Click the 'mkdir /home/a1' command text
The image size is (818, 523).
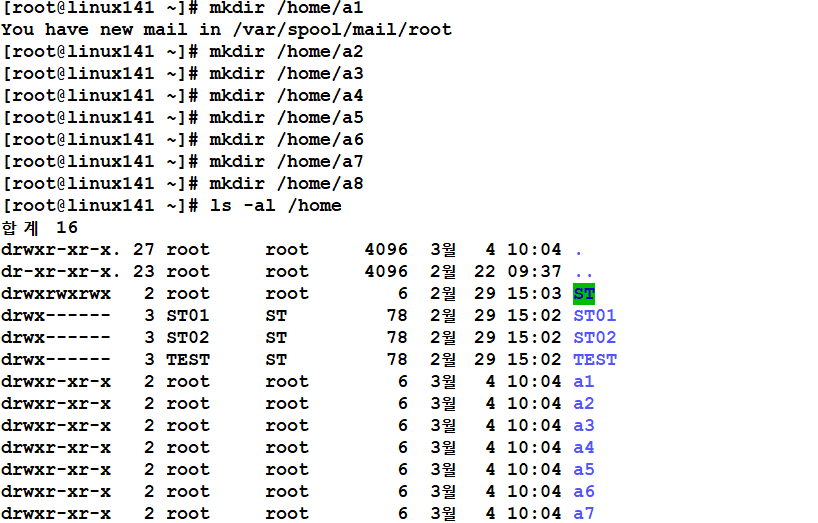click(x=286, y=8)
